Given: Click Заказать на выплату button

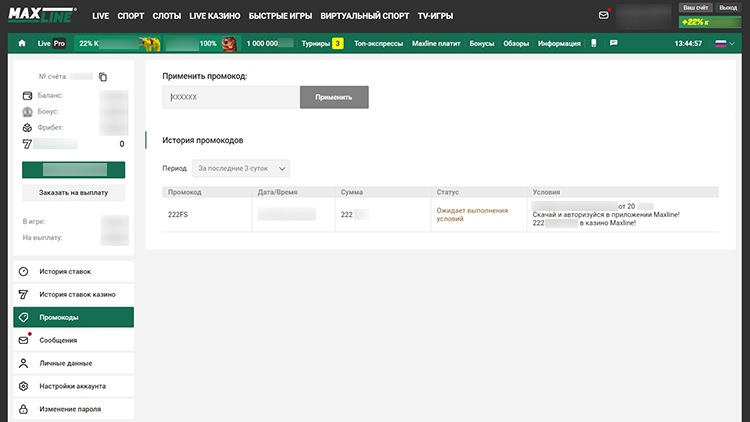Looking at the screenshot, I should (x=73, y=192).
